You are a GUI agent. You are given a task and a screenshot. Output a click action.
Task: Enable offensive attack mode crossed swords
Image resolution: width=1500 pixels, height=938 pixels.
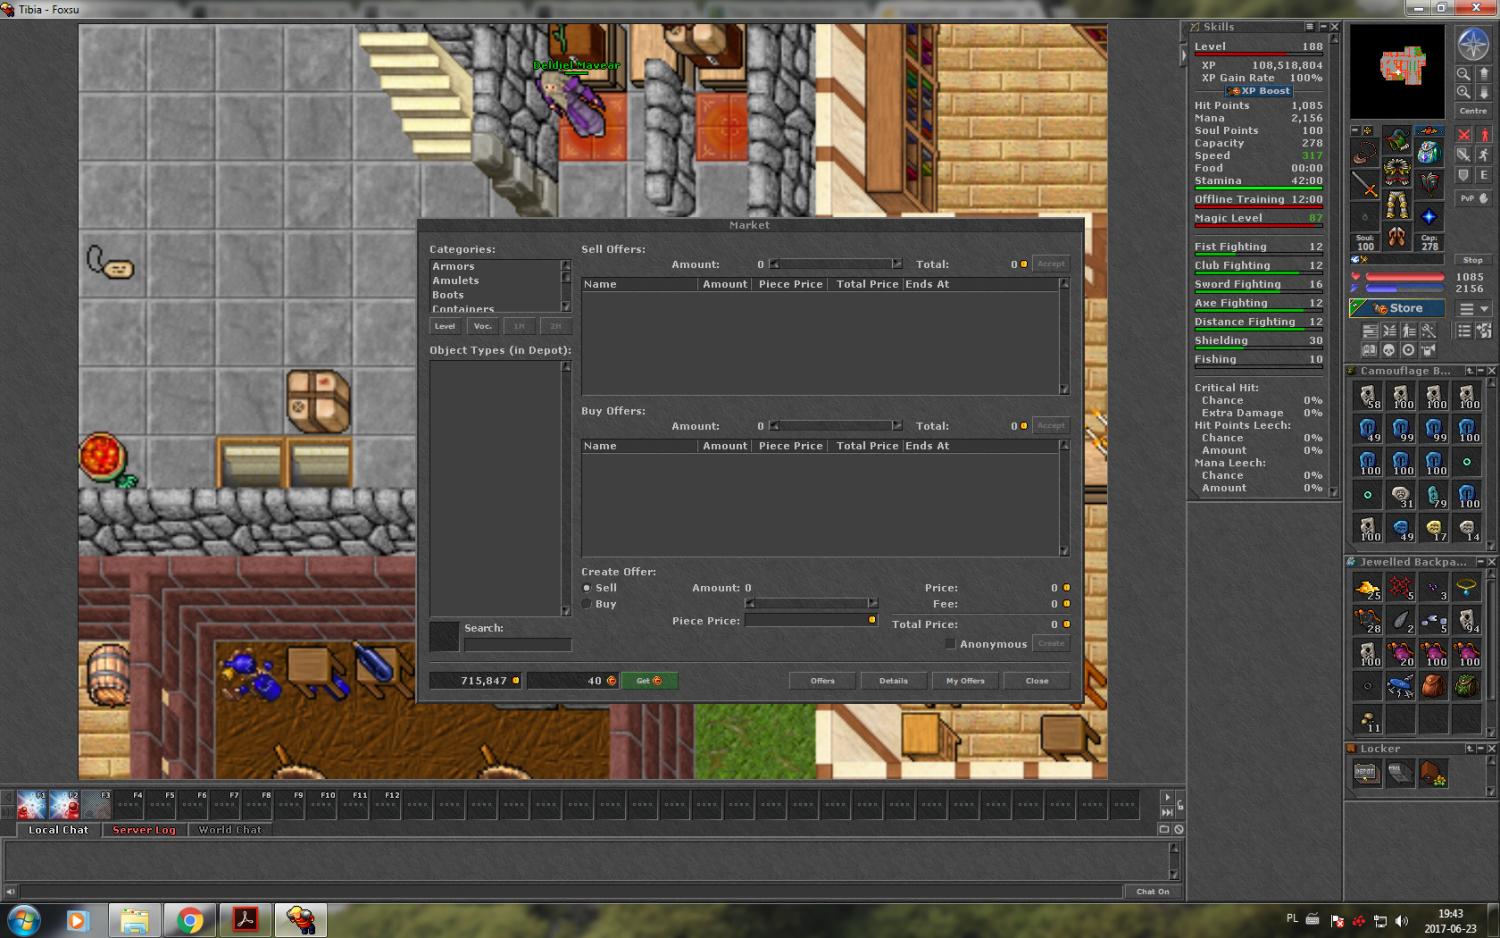pos(1464,134)
